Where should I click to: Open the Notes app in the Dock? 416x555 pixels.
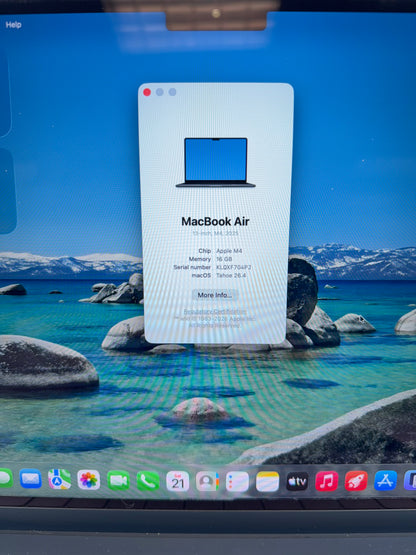[x=267, y=481]
